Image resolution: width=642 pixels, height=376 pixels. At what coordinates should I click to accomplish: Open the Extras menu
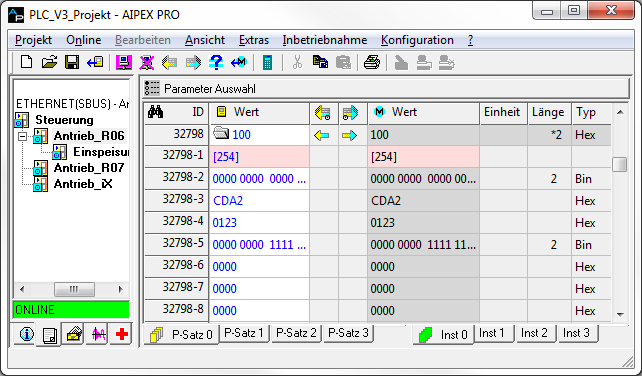coord(254,40)
